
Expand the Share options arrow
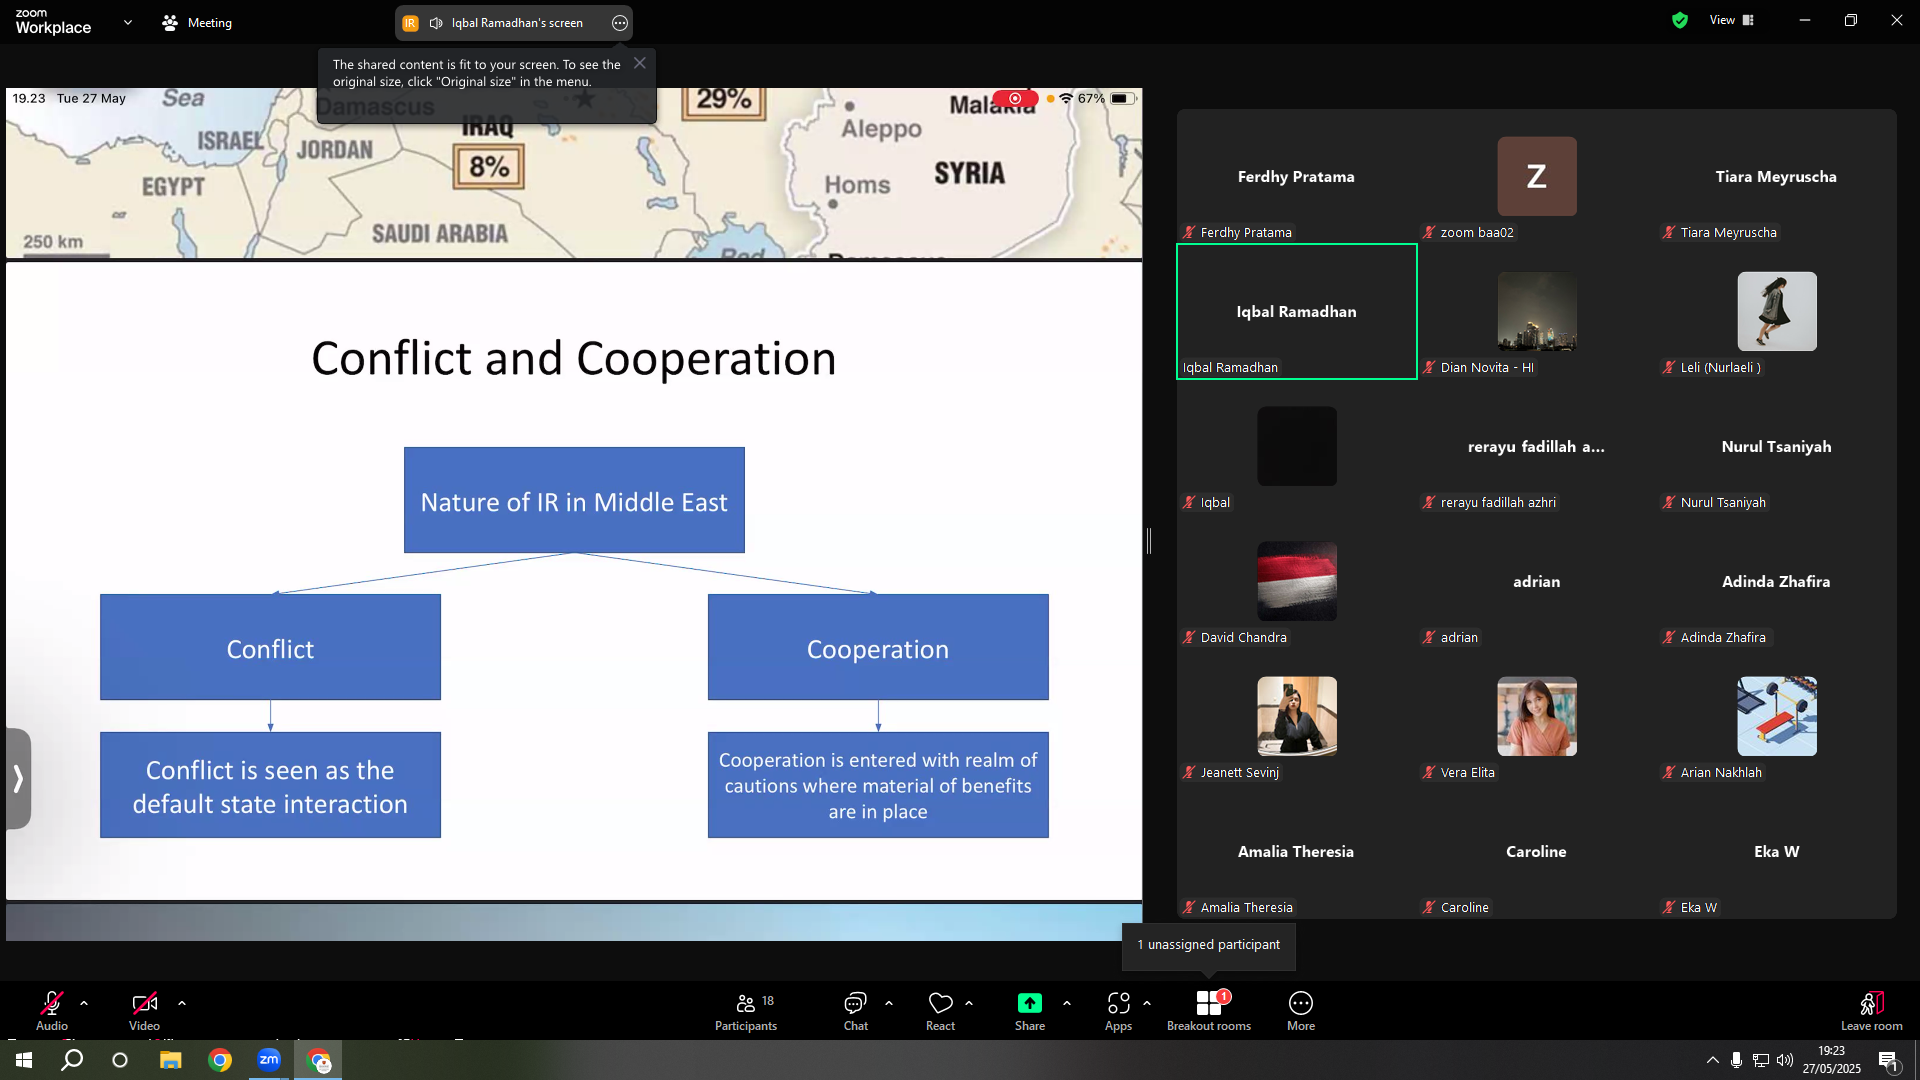1067,1002
